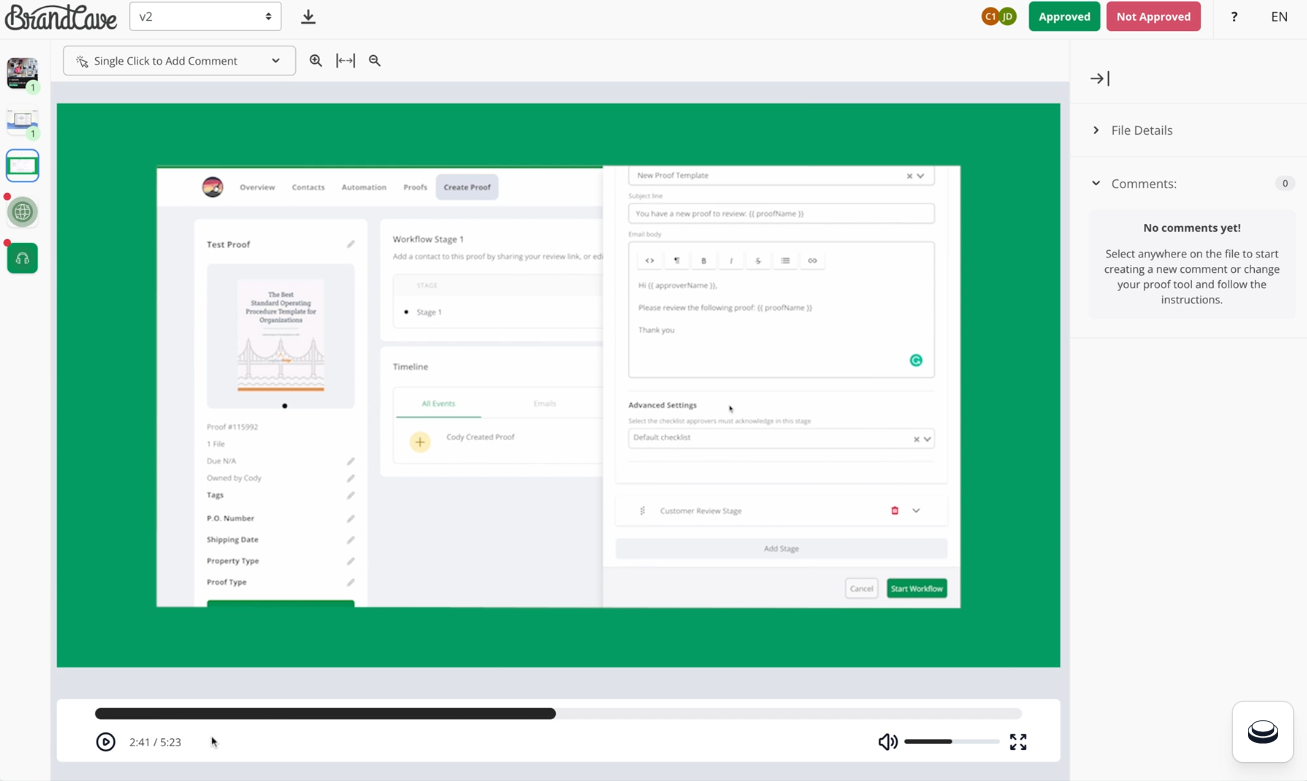1307x781 pixels.
Task: Mute the video volume speaker
Action: [887, 742]
